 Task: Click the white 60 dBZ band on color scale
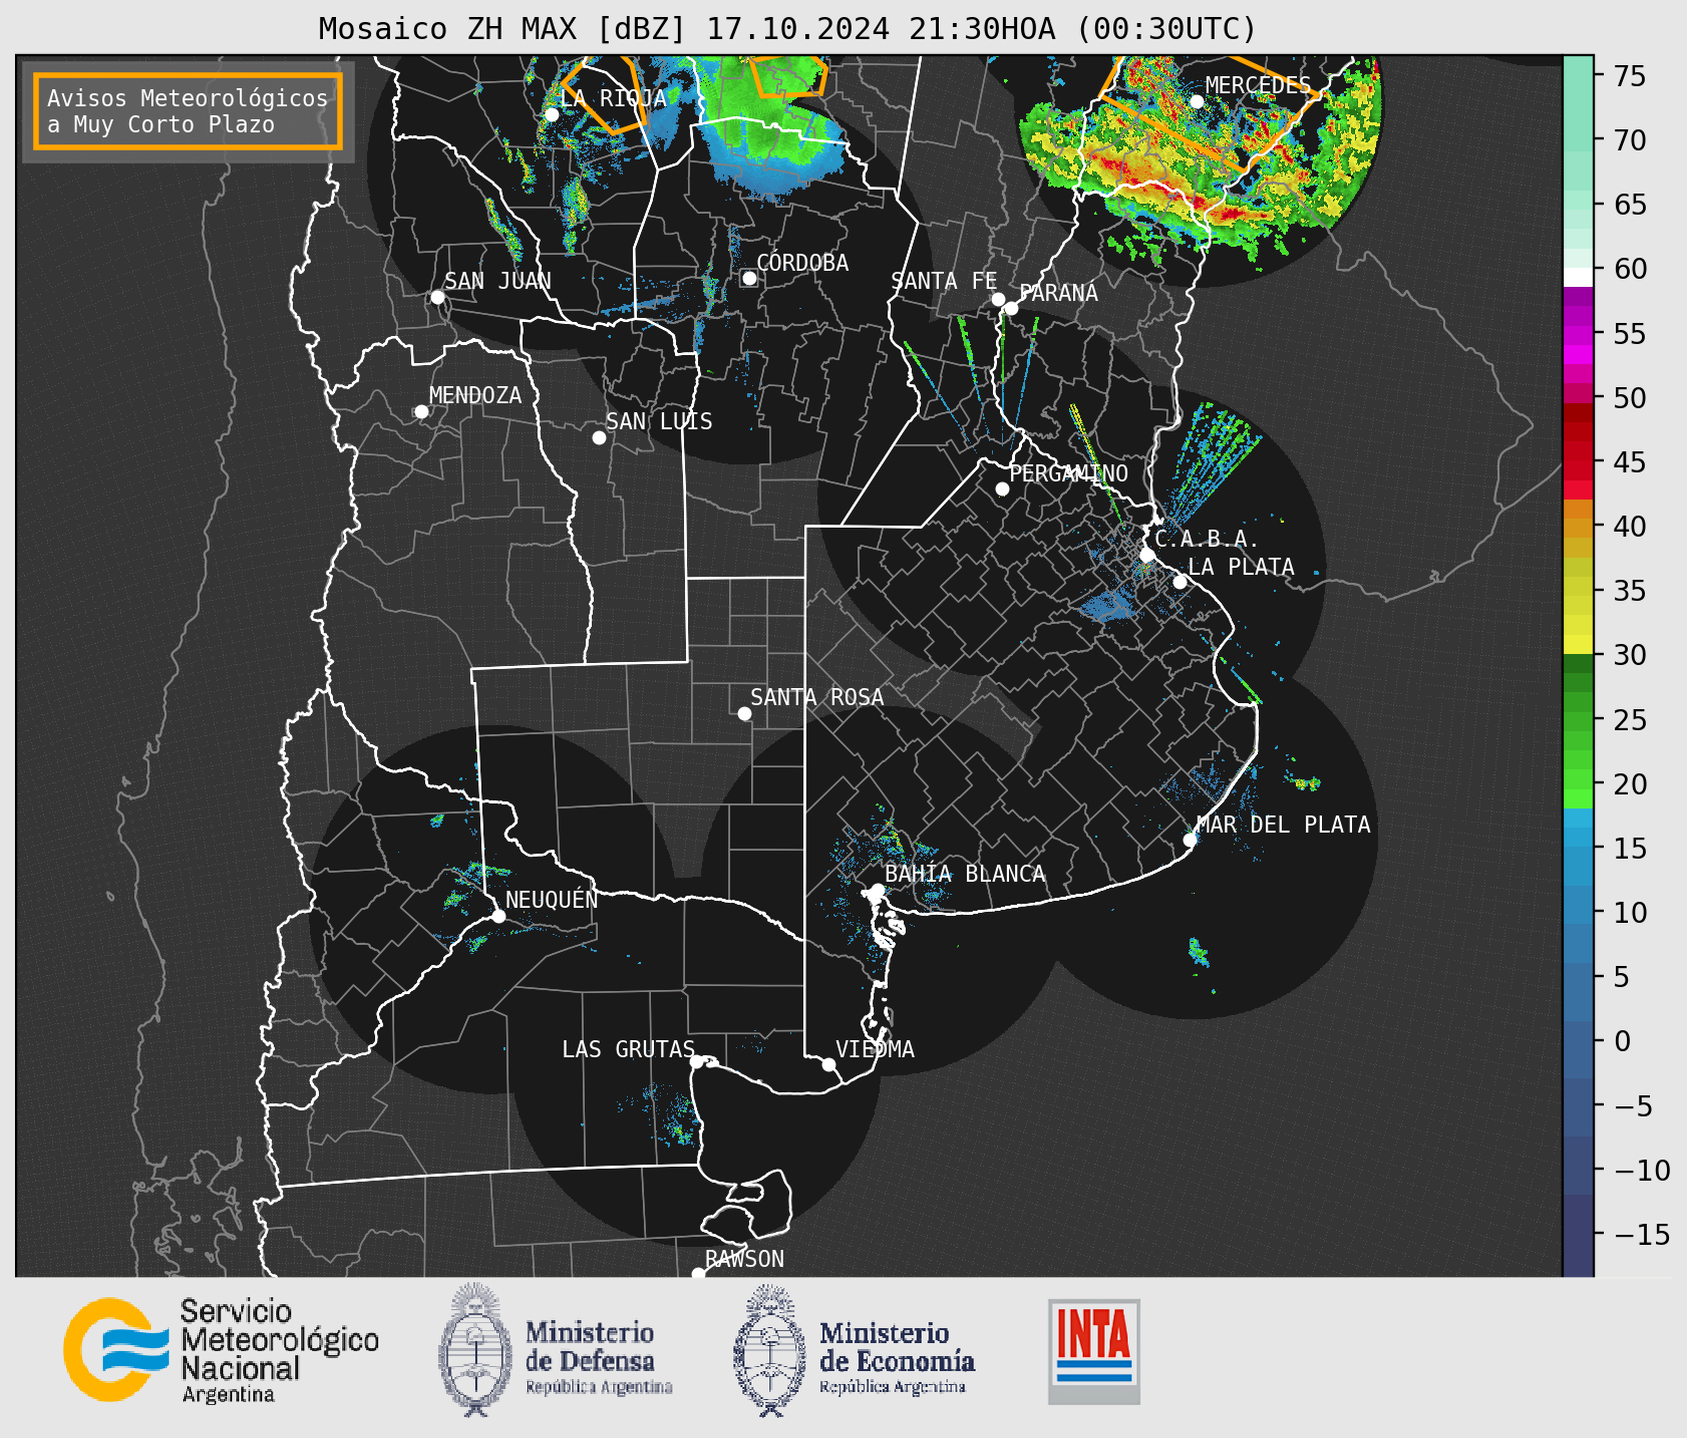point(1578,277)
